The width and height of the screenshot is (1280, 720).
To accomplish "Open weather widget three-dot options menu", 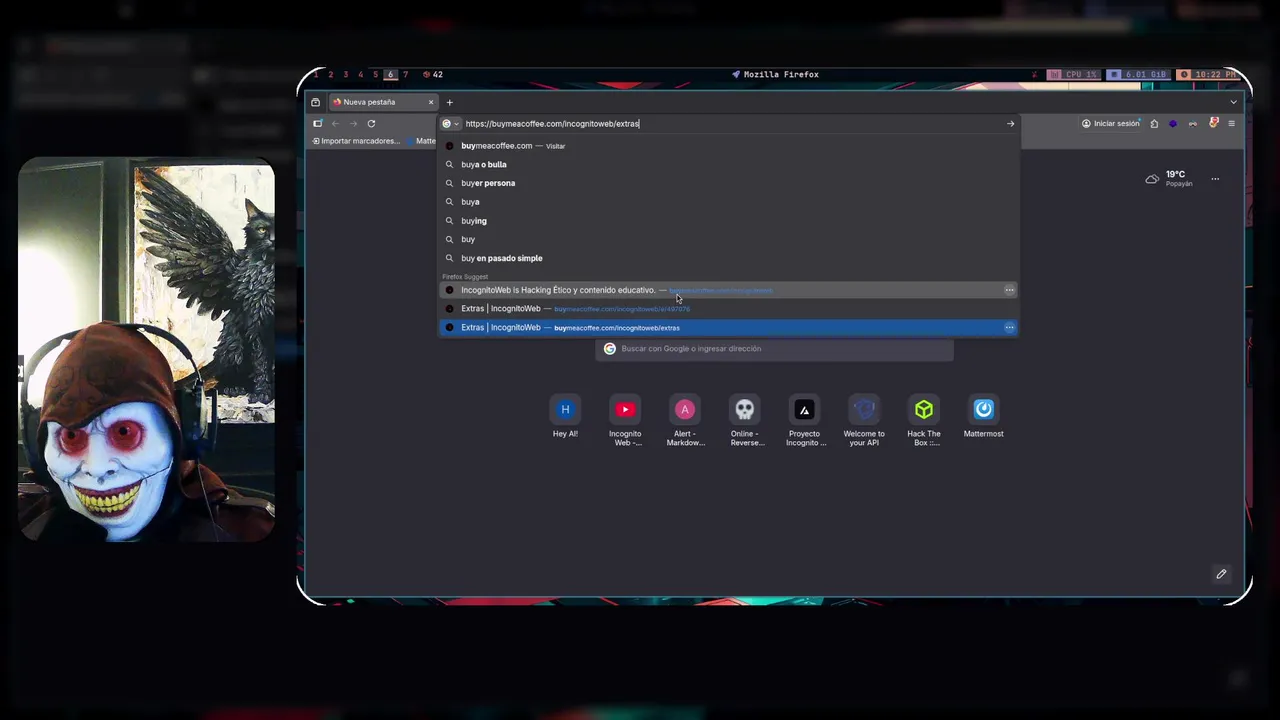I will (x=1215, y=179).
